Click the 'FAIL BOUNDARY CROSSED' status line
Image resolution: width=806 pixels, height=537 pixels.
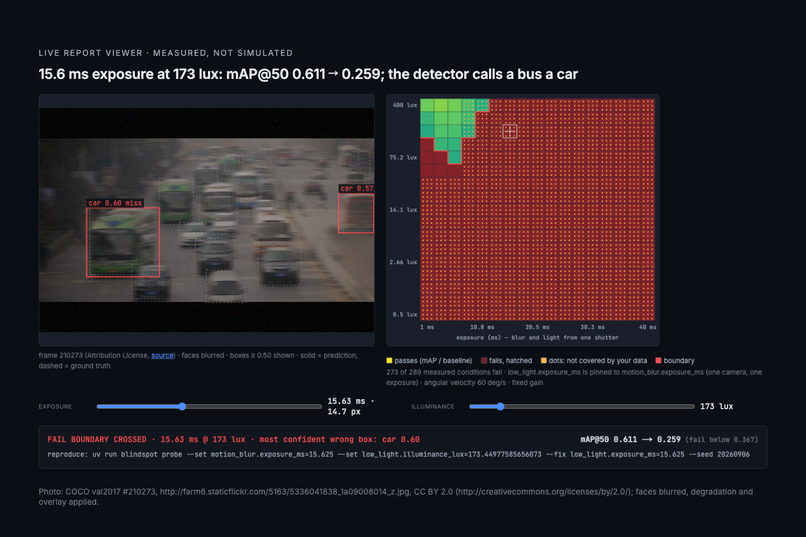pos(233,440)
